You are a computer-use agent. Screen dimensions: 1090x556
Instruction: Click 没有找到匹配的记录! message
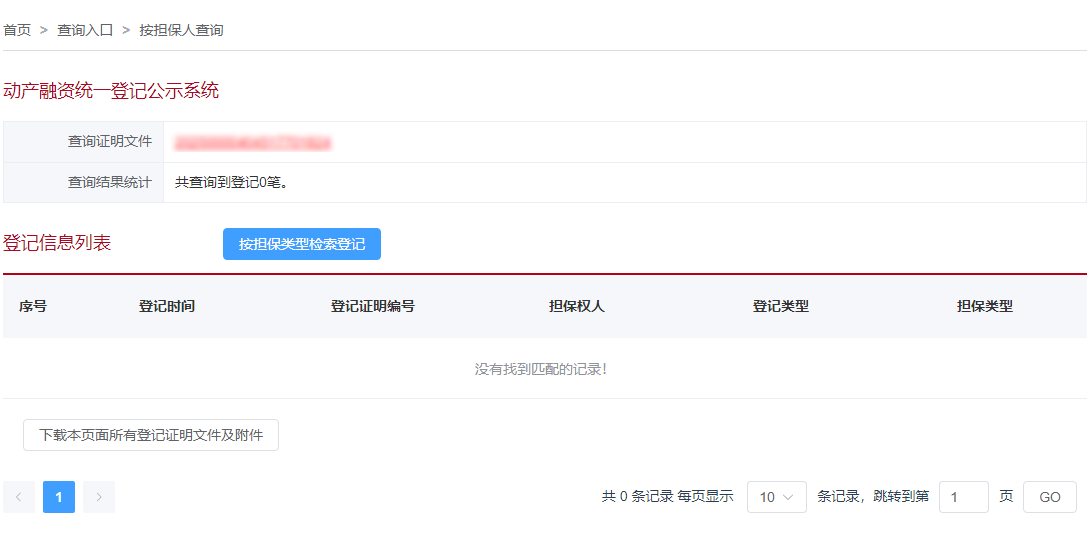pyautogui.click(x=541, y=369)
